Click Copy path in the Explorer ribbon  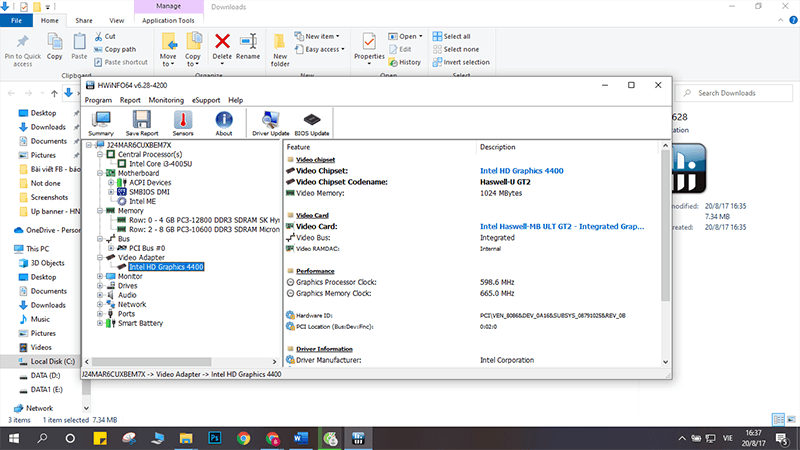pyautogui.click(x=115, y=49)
